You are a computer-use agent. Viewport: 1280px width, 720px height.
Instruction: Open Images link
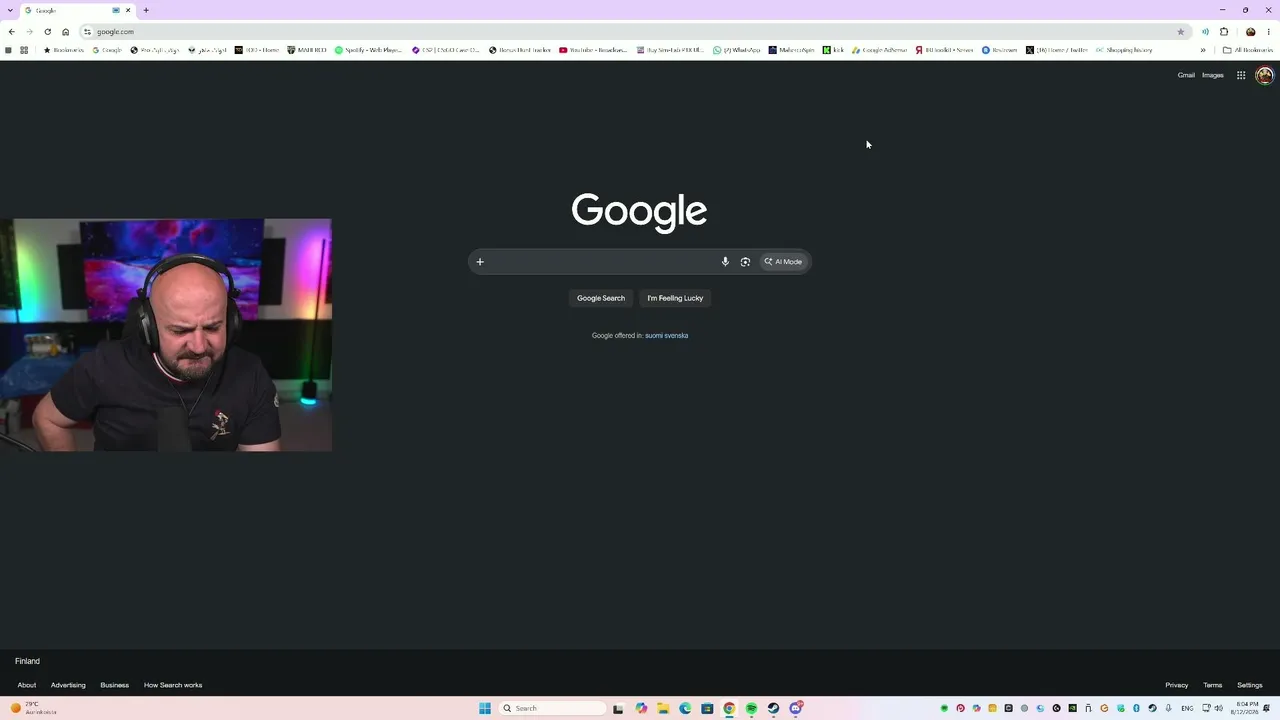coord(1213,75)
